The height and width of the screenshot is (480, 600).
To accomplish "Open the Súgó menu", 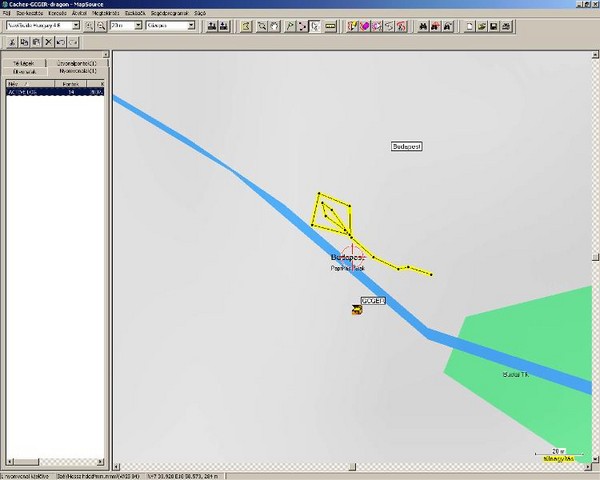I will (x=200, y=14).
